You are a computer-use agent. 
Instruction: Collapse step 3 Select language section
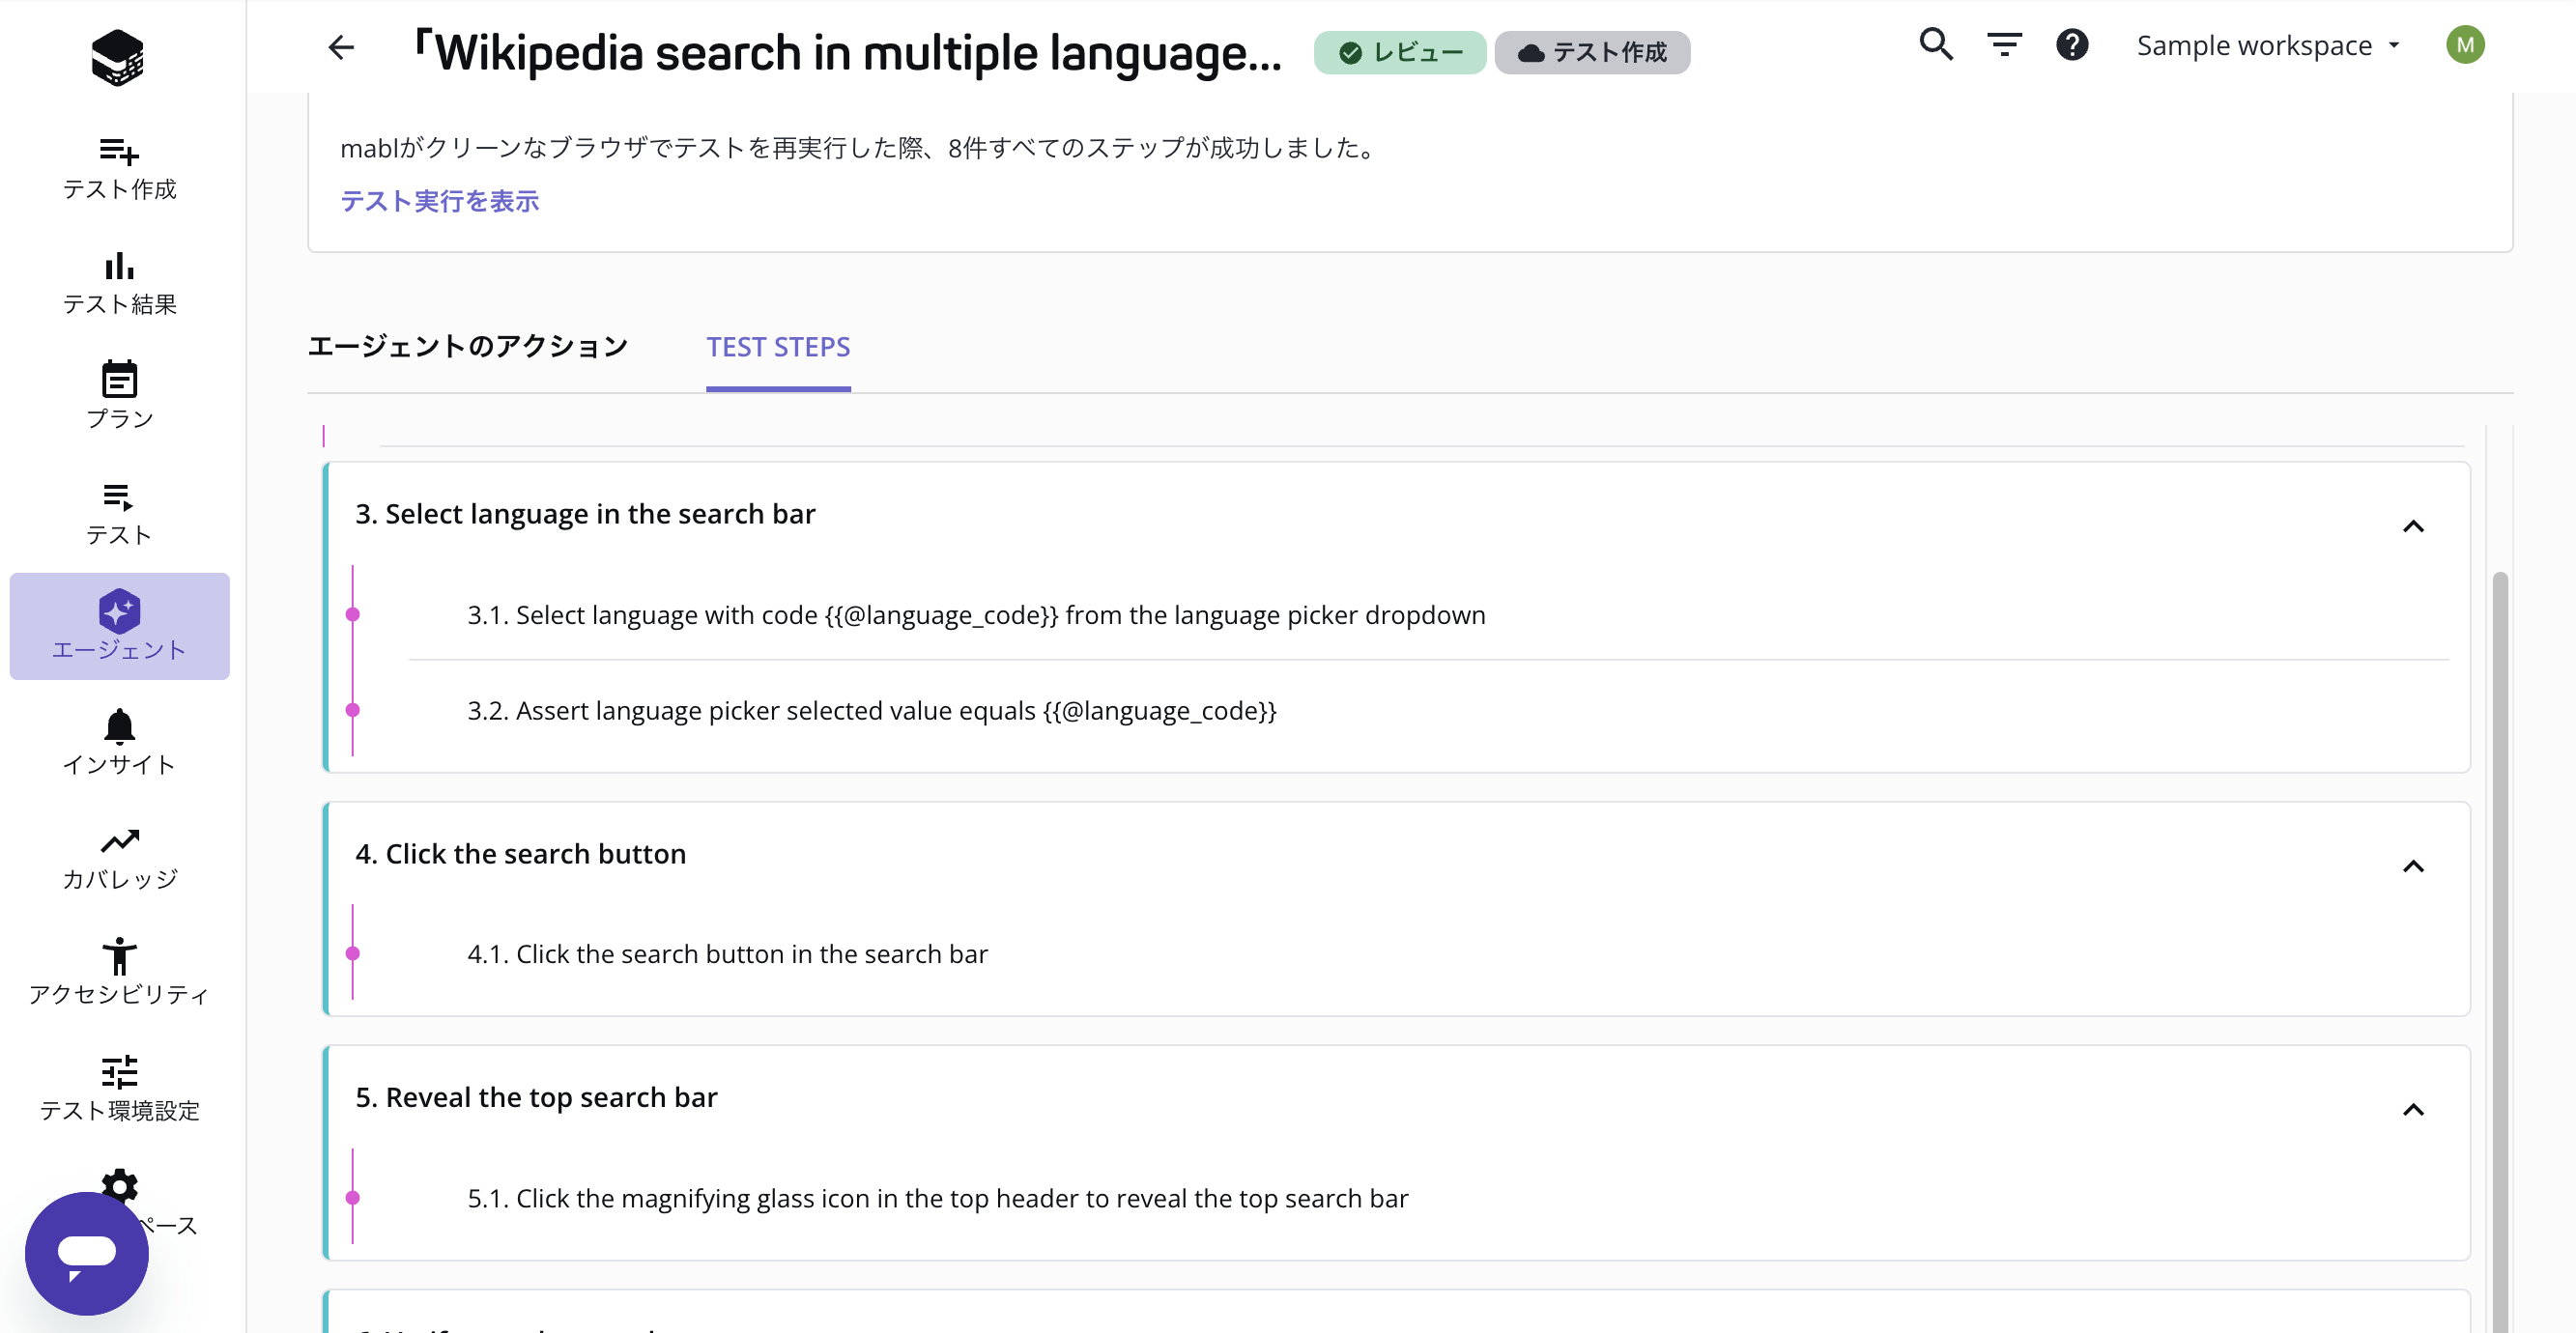click(2413, 526)
